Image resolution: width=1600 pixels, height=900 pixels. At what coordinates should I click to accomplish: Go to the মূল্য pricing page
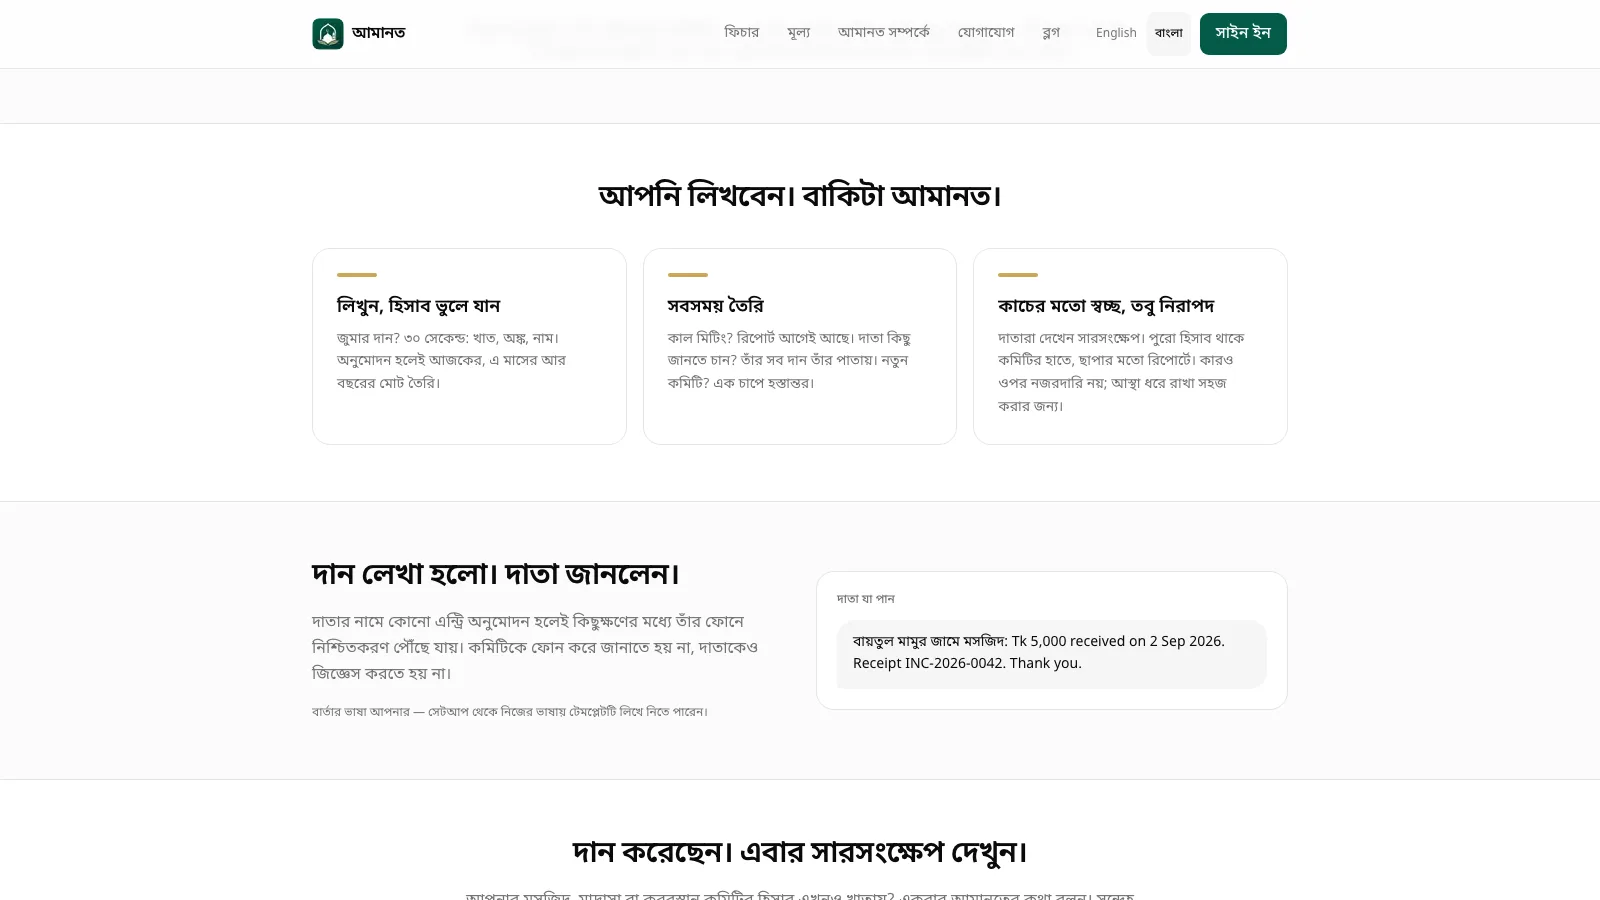click(798, 33)
